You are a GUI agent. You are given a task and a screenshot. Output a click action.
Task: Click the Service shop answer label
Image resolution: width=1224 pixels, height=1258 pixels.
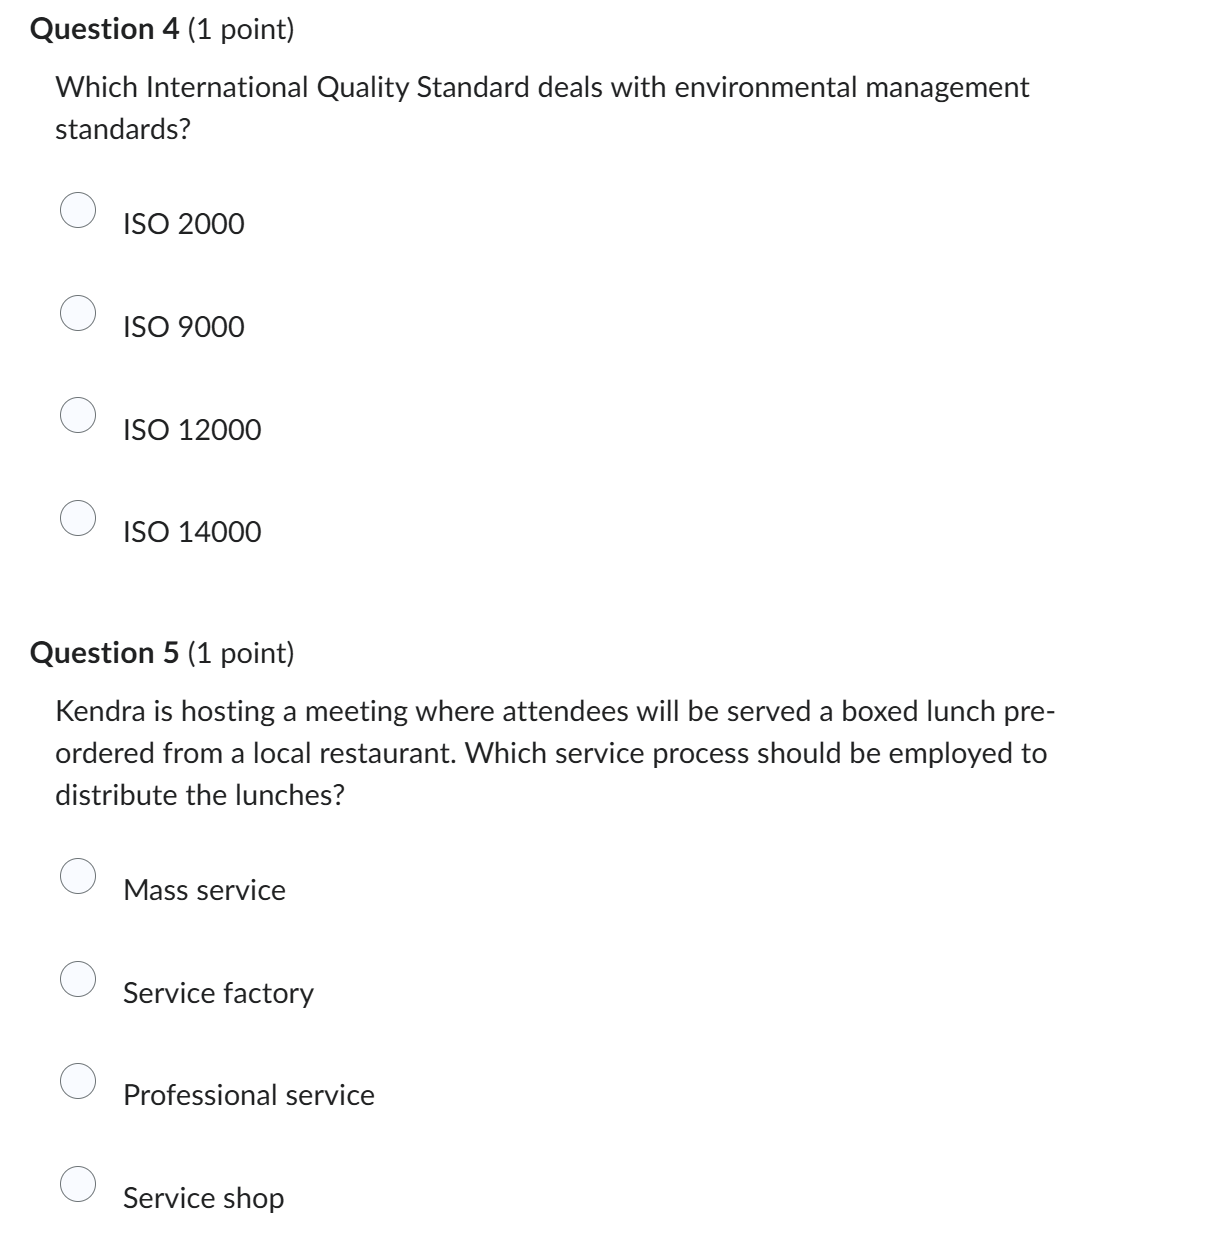203,1198
